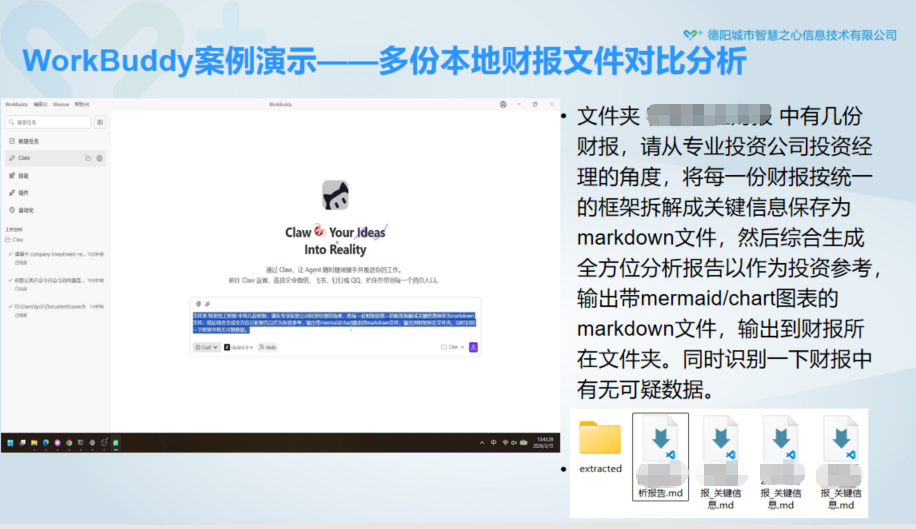Open the Claw folder dropdown in prompt box
Screen dimensions: 916x529
click(x=453, y=347)
